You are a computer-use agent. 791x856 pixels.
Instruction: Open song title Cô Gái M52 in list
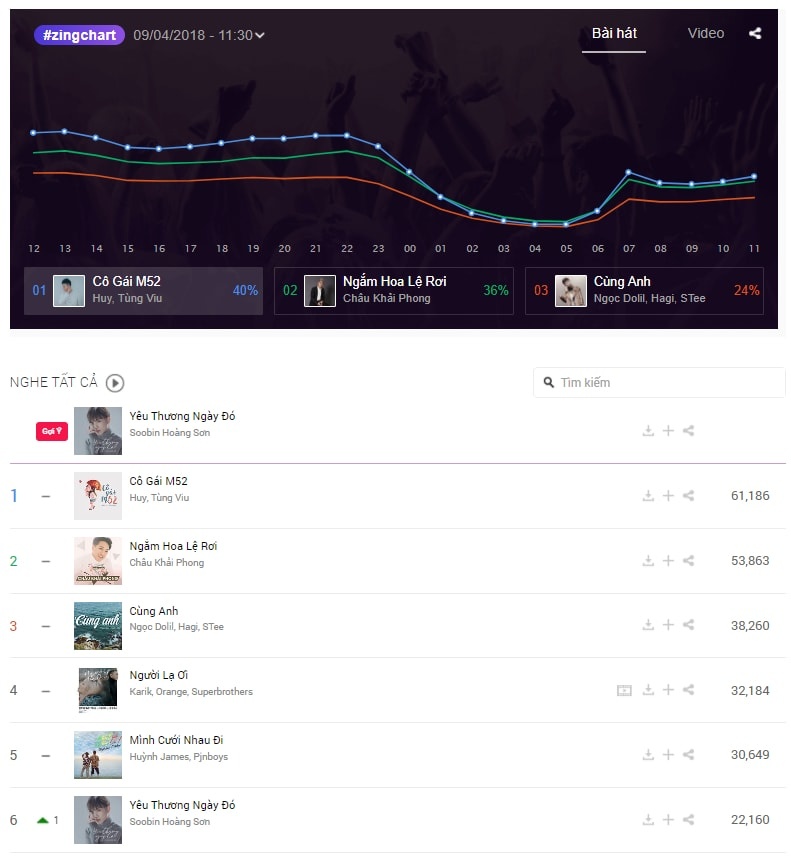point(158,481)
